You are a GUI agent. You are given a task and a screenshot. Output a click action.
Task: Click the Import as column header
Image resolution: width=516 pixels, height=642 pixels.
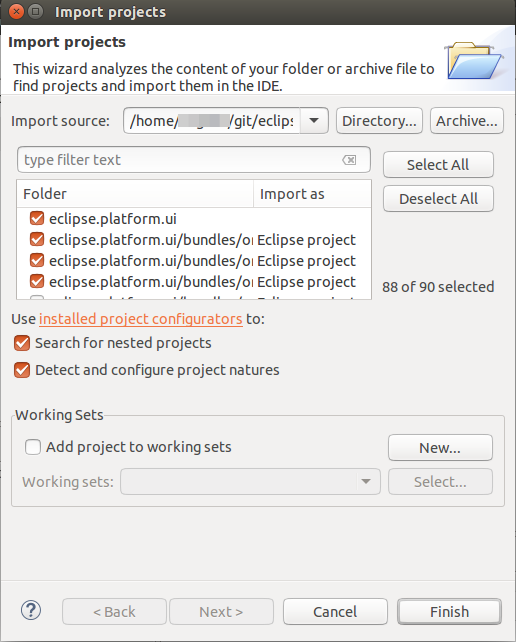[312, 194]
